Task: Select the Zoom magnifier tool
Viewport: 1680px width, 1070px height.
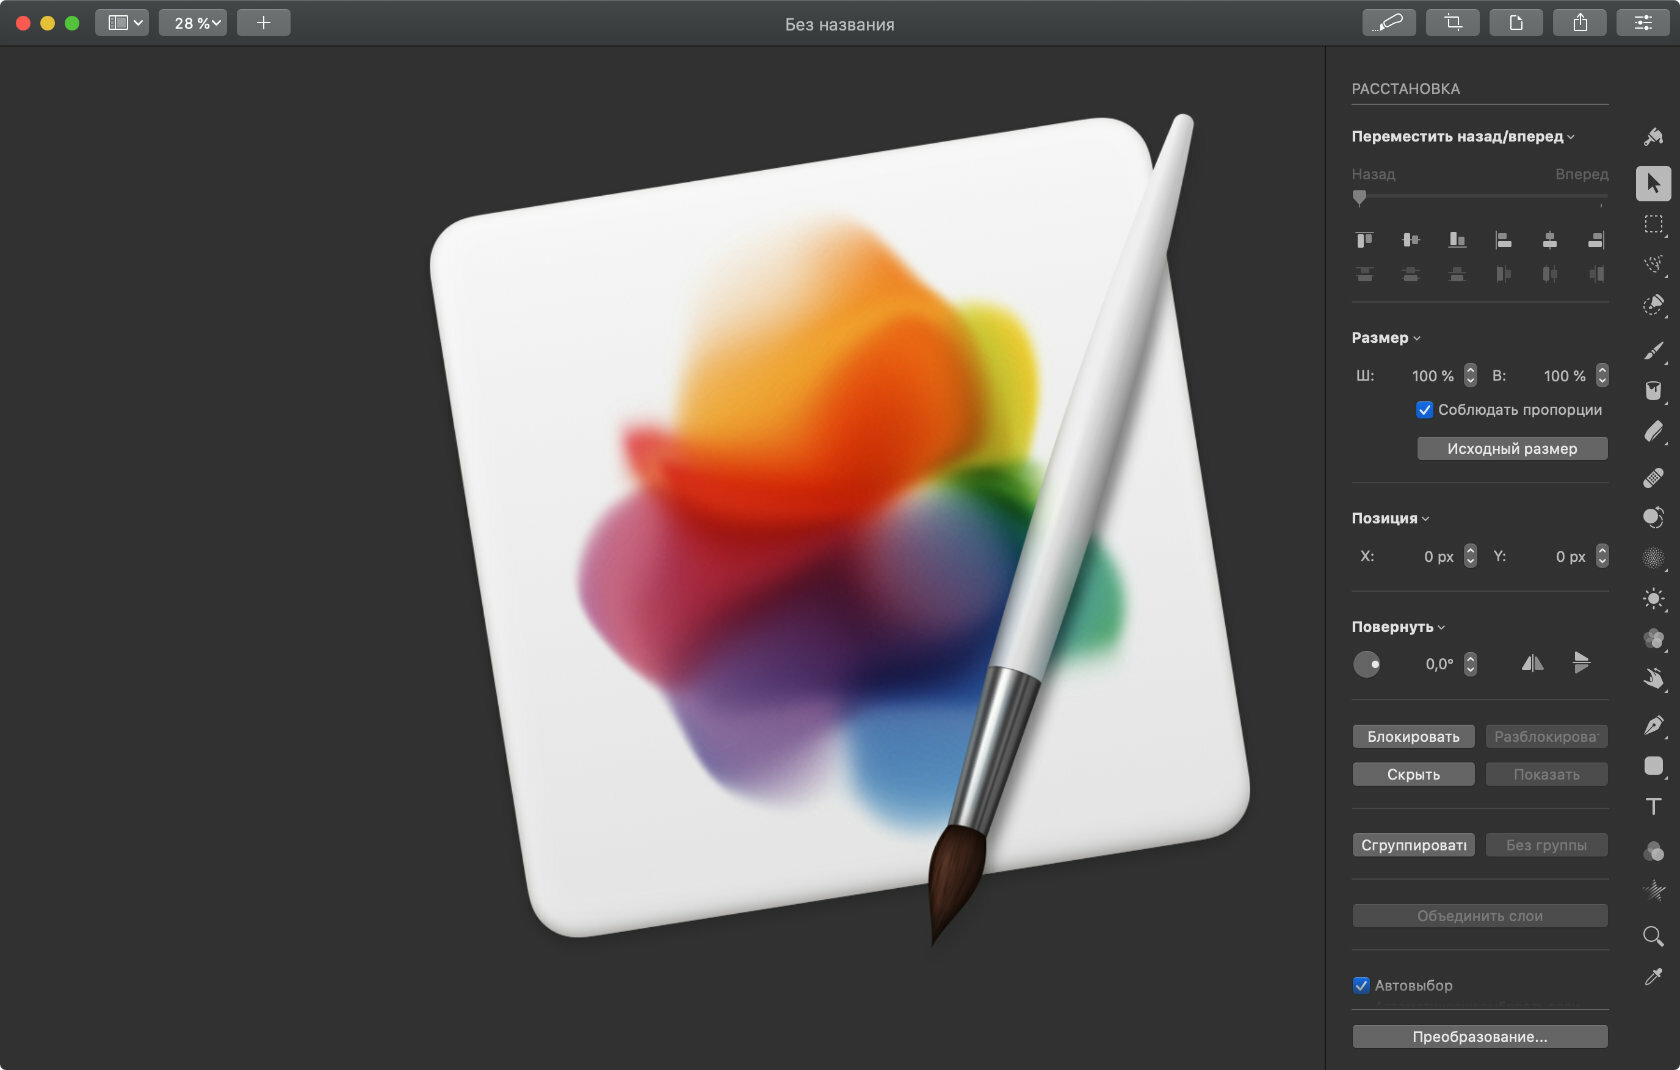Action: 1653,936
